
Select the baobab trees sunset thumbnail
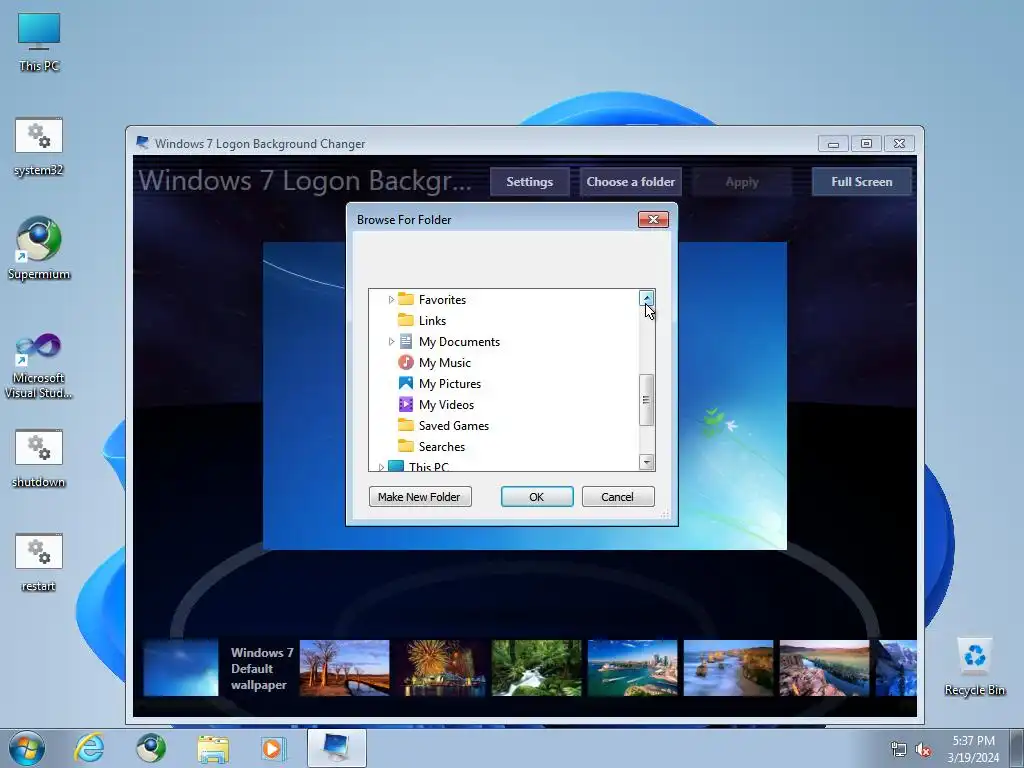[x=344, y=667]
